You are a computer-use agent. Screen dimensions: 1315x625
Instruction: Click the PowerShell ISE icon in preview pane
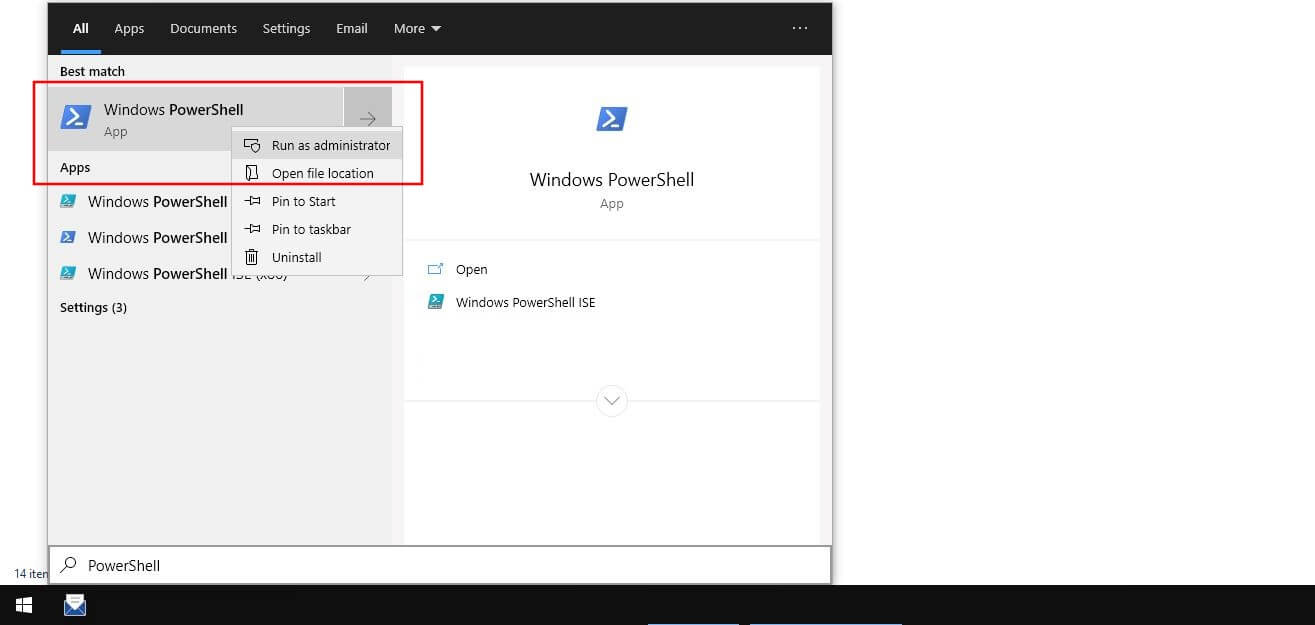click(435, 302)
